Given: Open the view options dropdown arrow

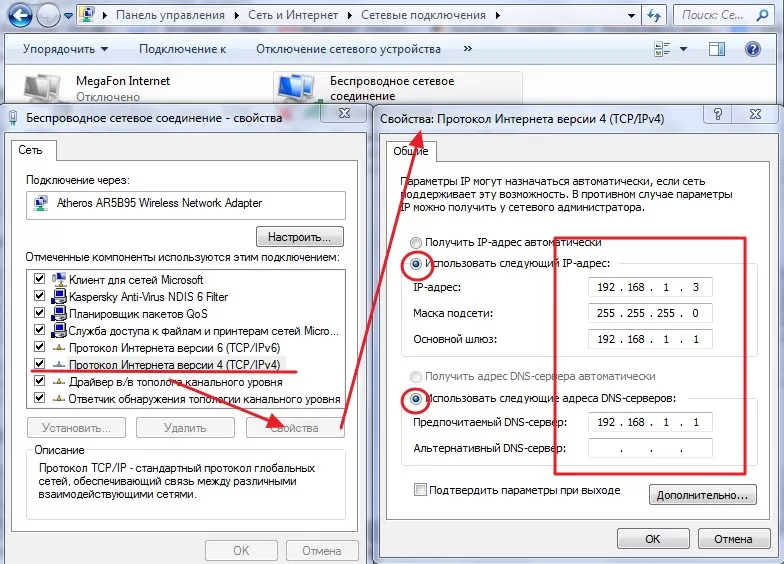Looking at the screenshot, I should coord(683,49).
